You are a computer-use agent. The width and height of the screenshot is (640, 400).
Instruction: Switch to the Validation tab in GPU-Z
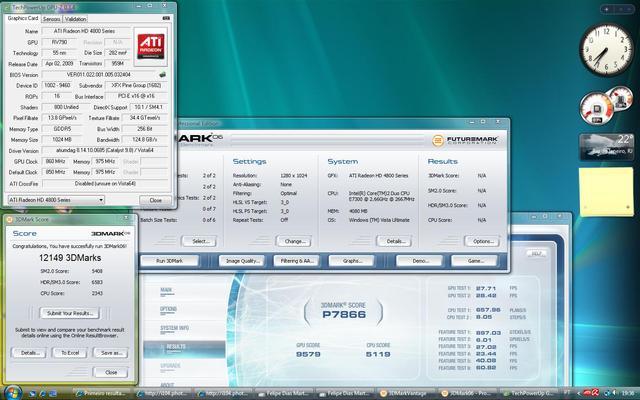point(75,19)
